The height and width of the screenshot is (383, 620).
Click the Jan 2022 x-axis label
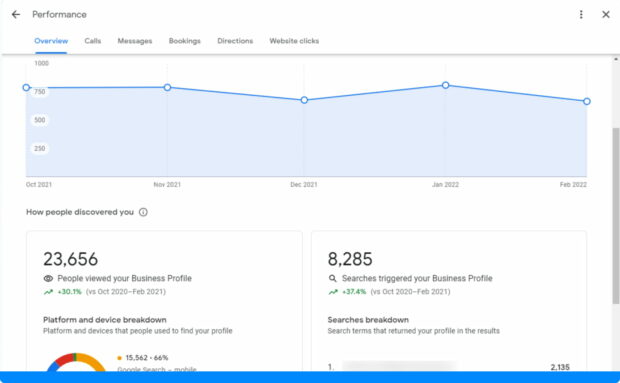point(445,185)
